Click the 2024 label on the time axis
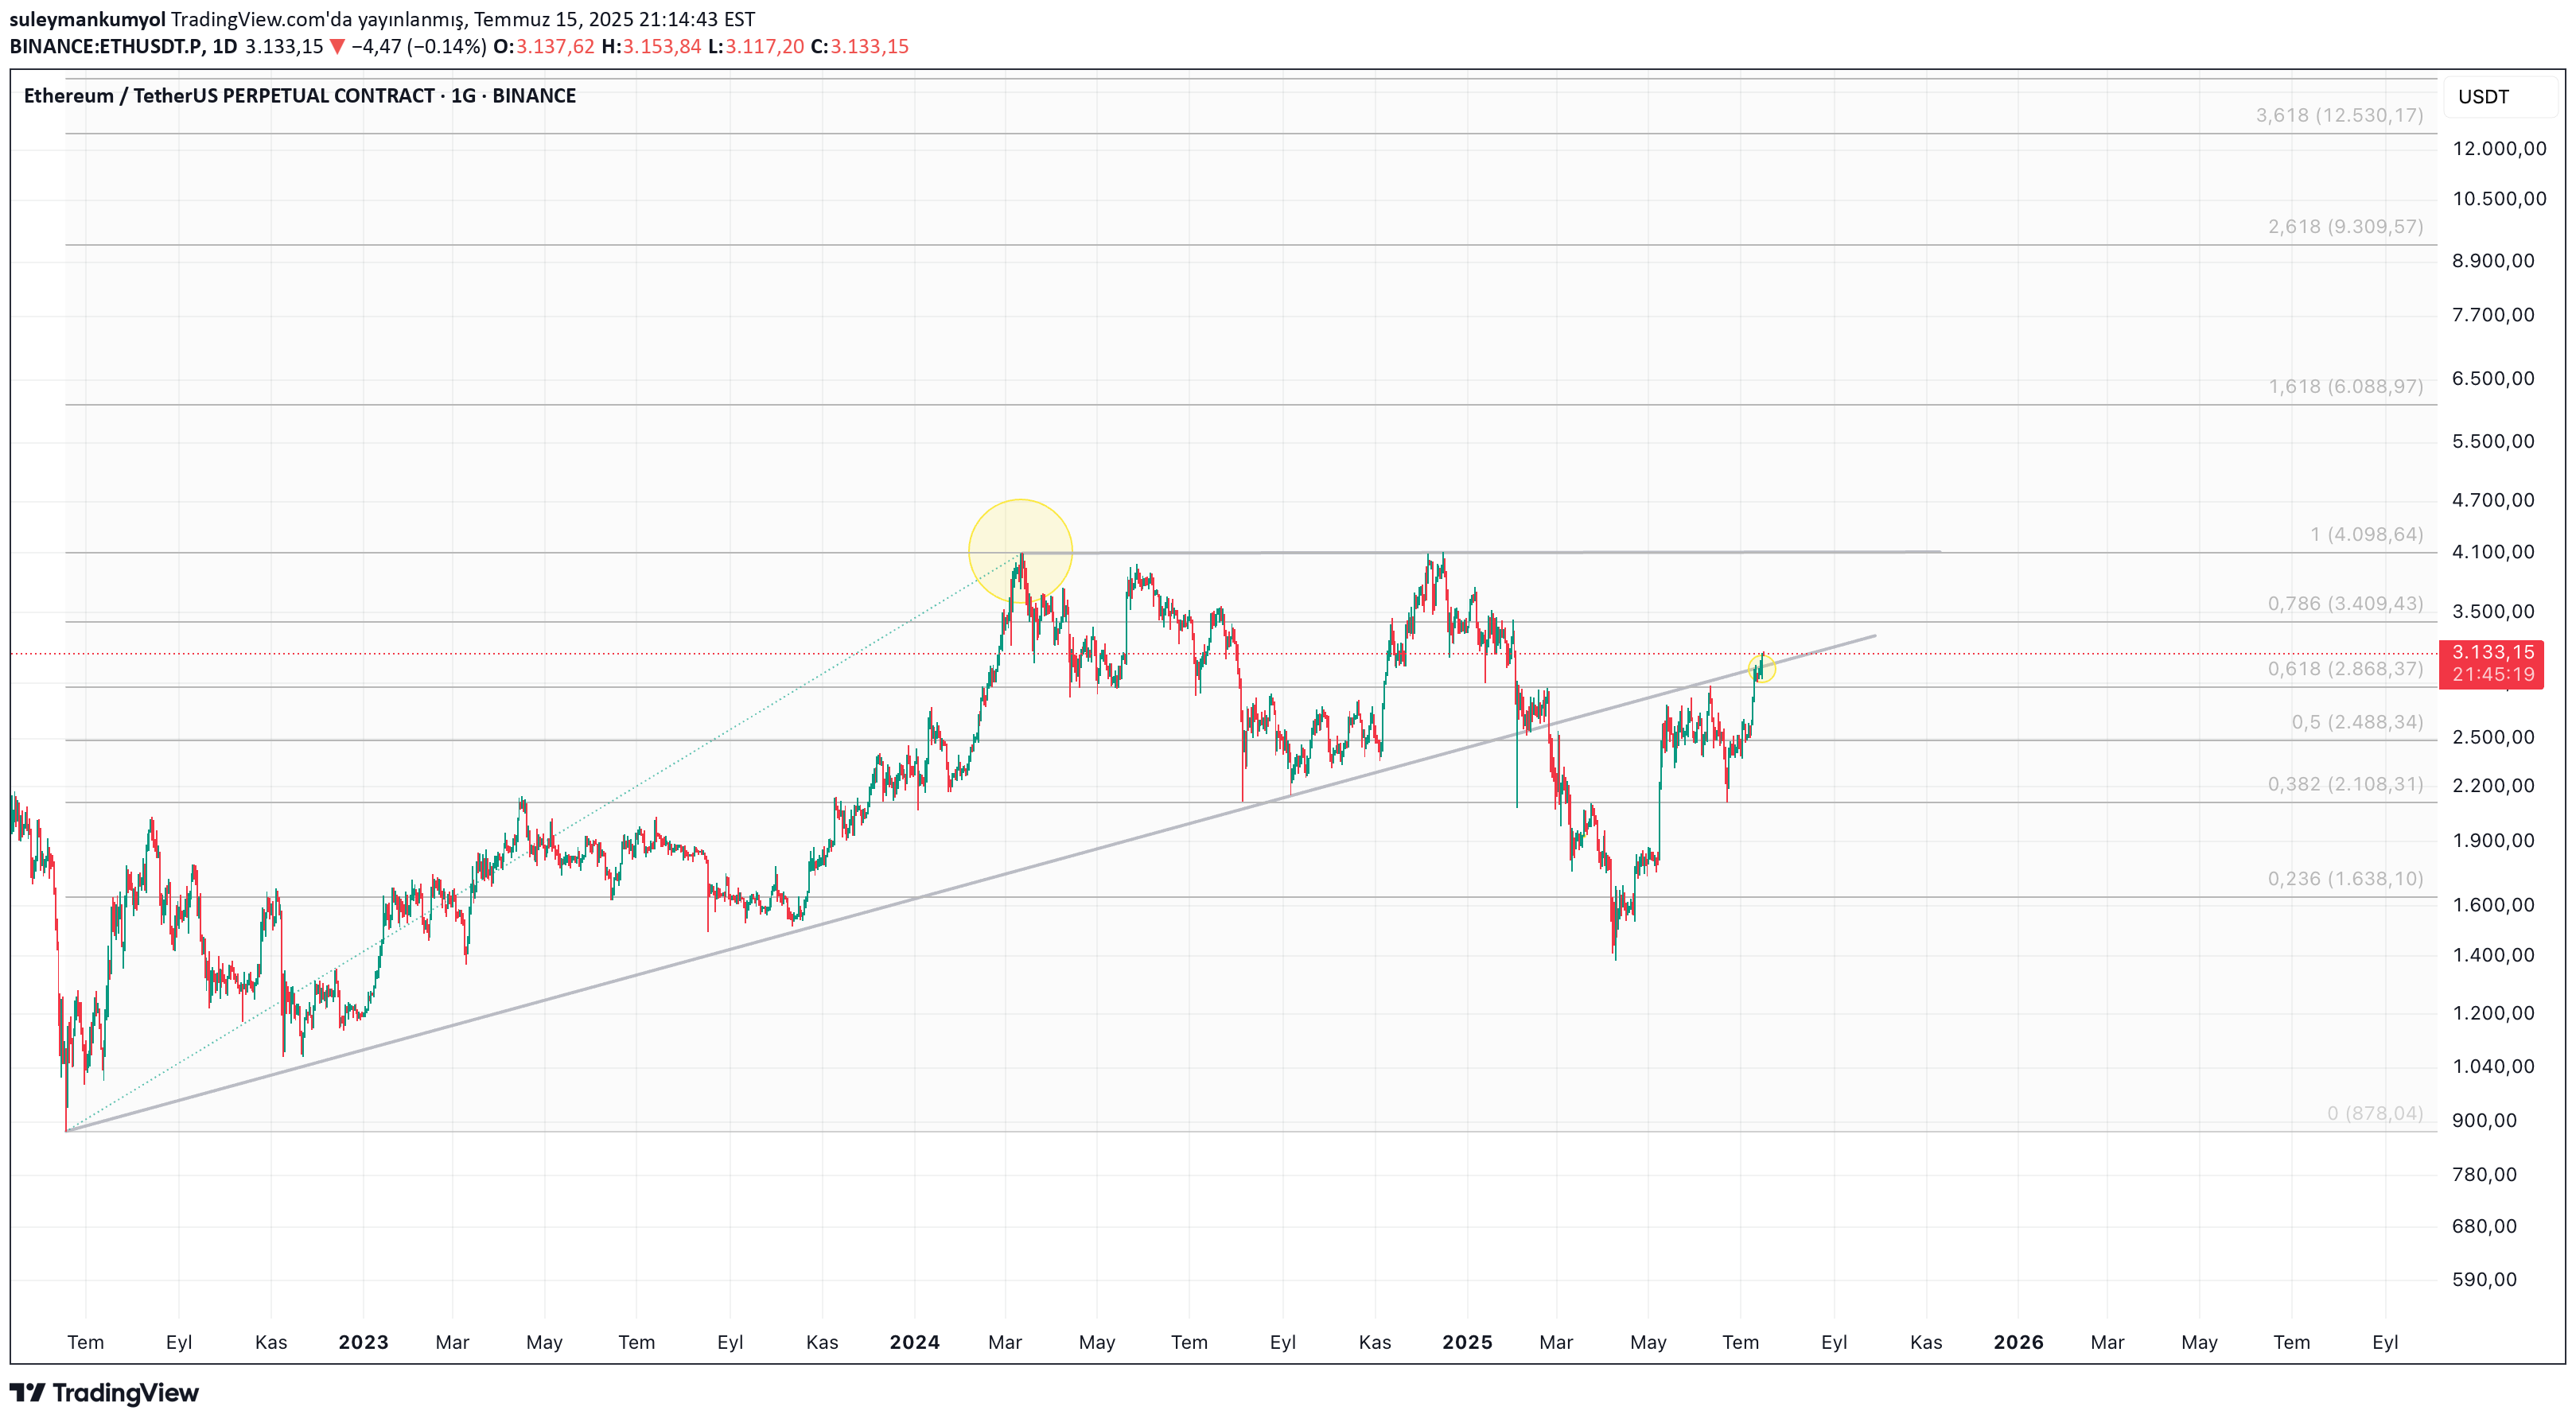This screenshot has height=1422, width=2576. click(914, 1342)
